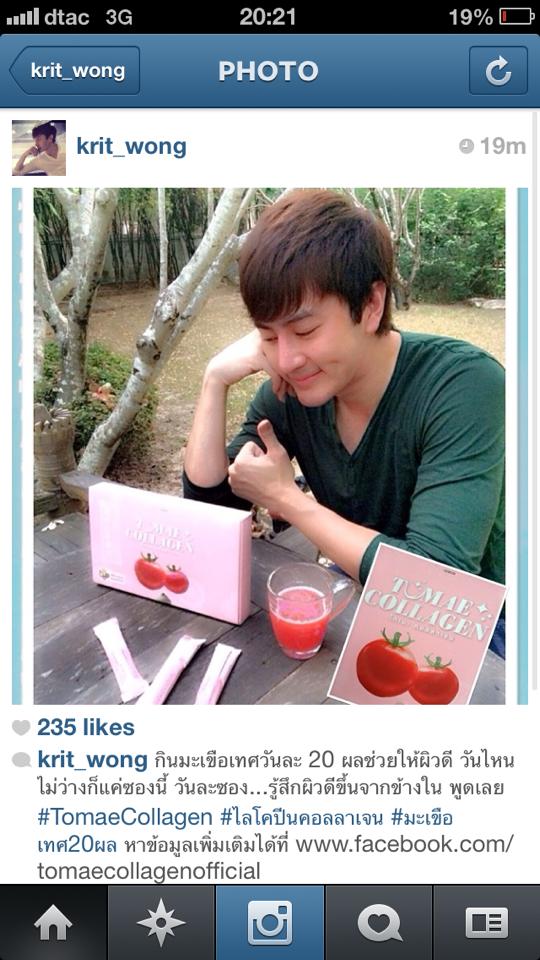Tap the gray heart like icon
Image resolution: width=540 pixels, height=960 pixels.
click(x=21, y=727)
